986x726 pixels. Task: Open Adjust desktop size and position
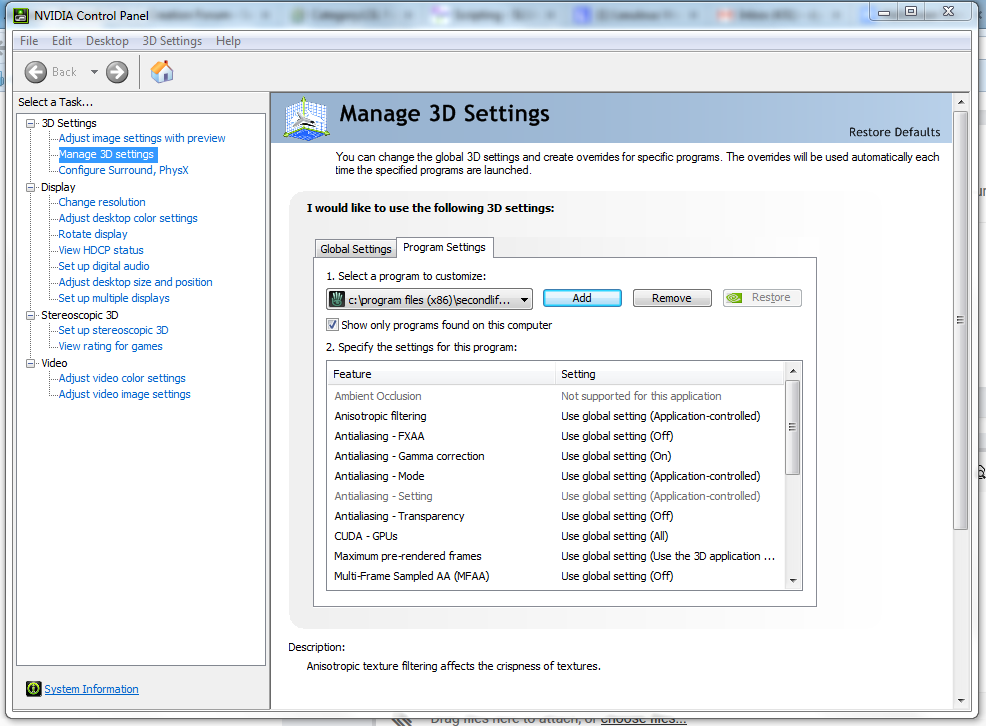[135, 282]
